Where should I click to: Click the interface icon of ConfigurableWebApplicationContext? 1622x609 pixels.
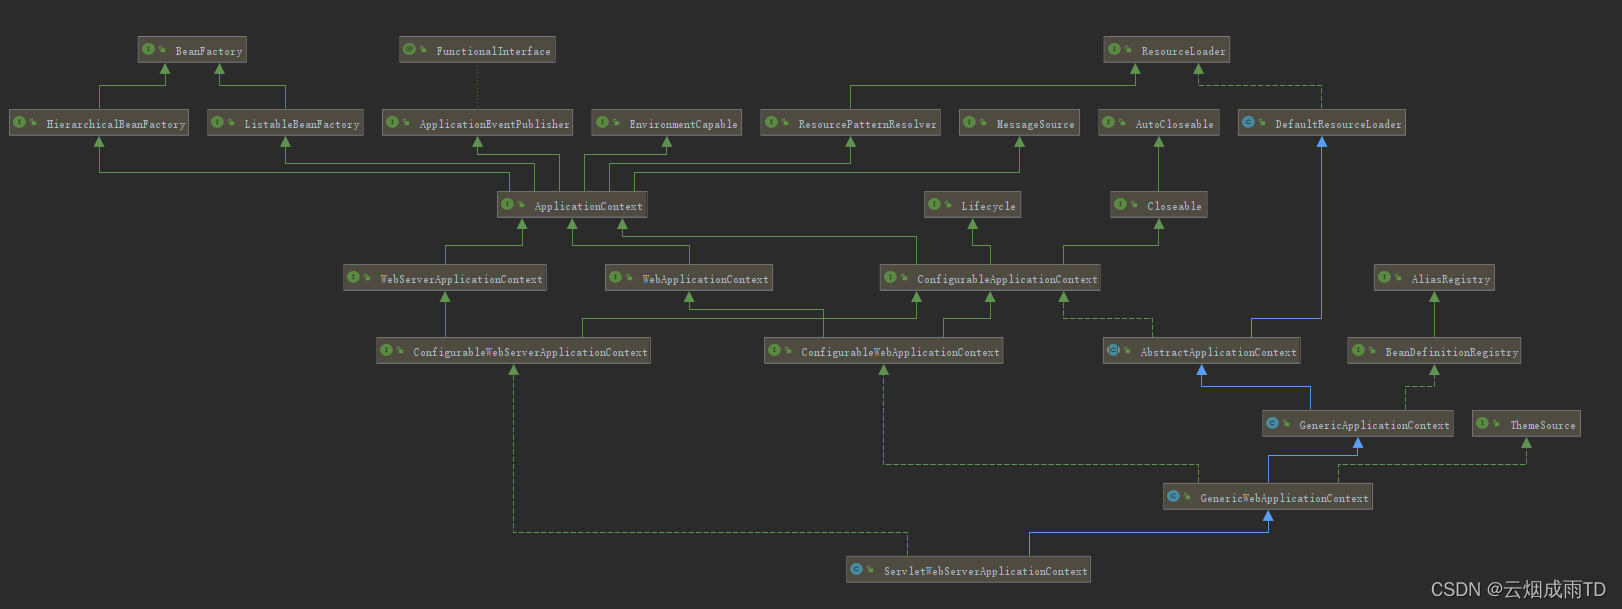(x=774, y=350)
